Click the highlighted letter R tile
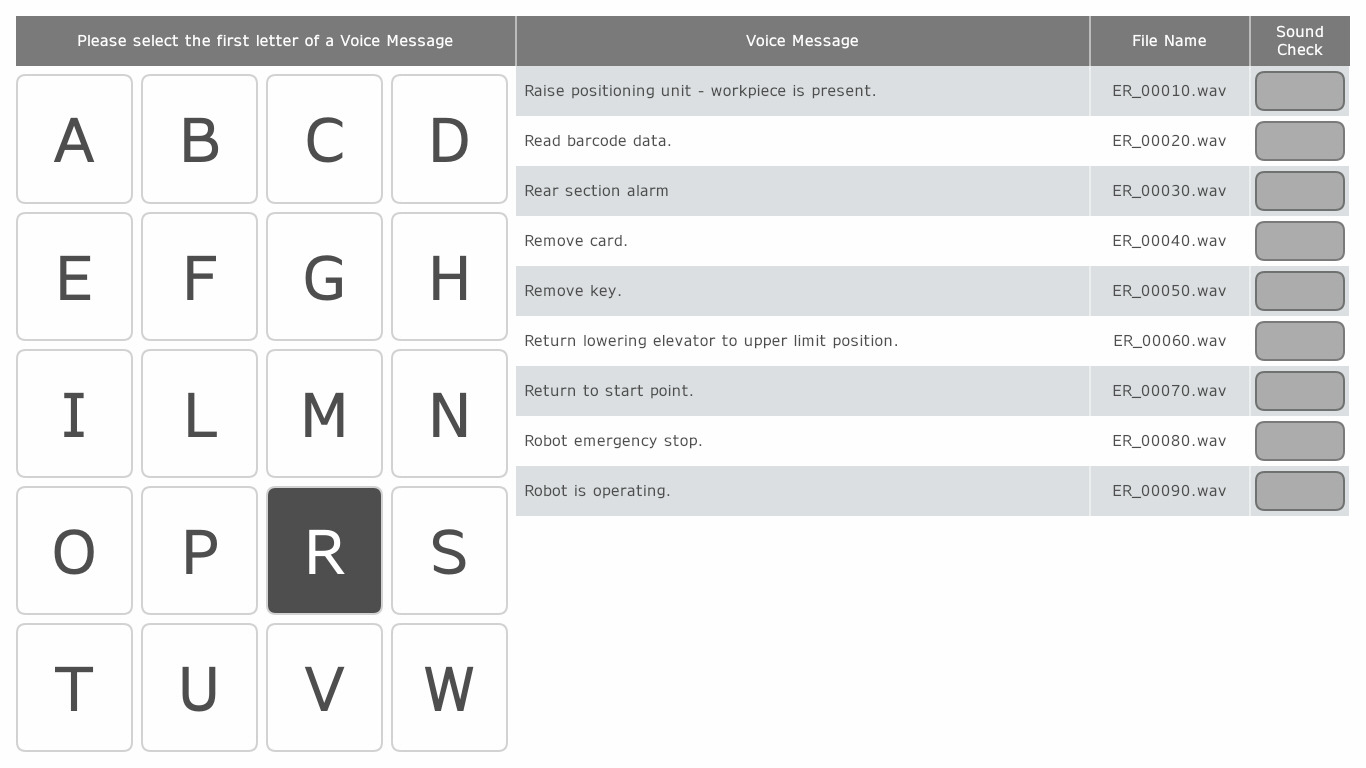Screen dimensions: 1366x768 coord(324,551)
